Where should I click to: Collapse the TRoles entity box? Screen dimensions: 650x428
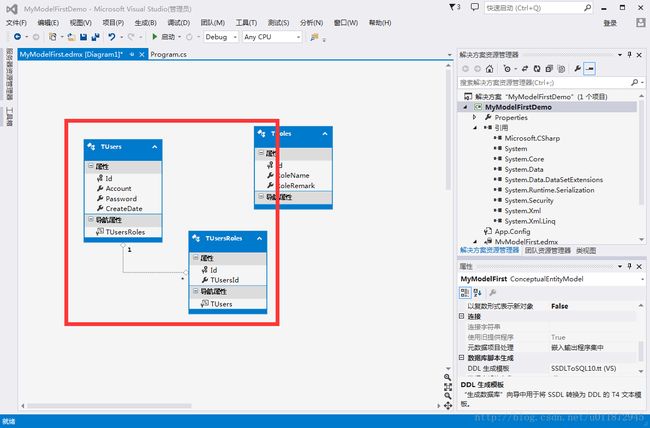click(x=325, y=134)
